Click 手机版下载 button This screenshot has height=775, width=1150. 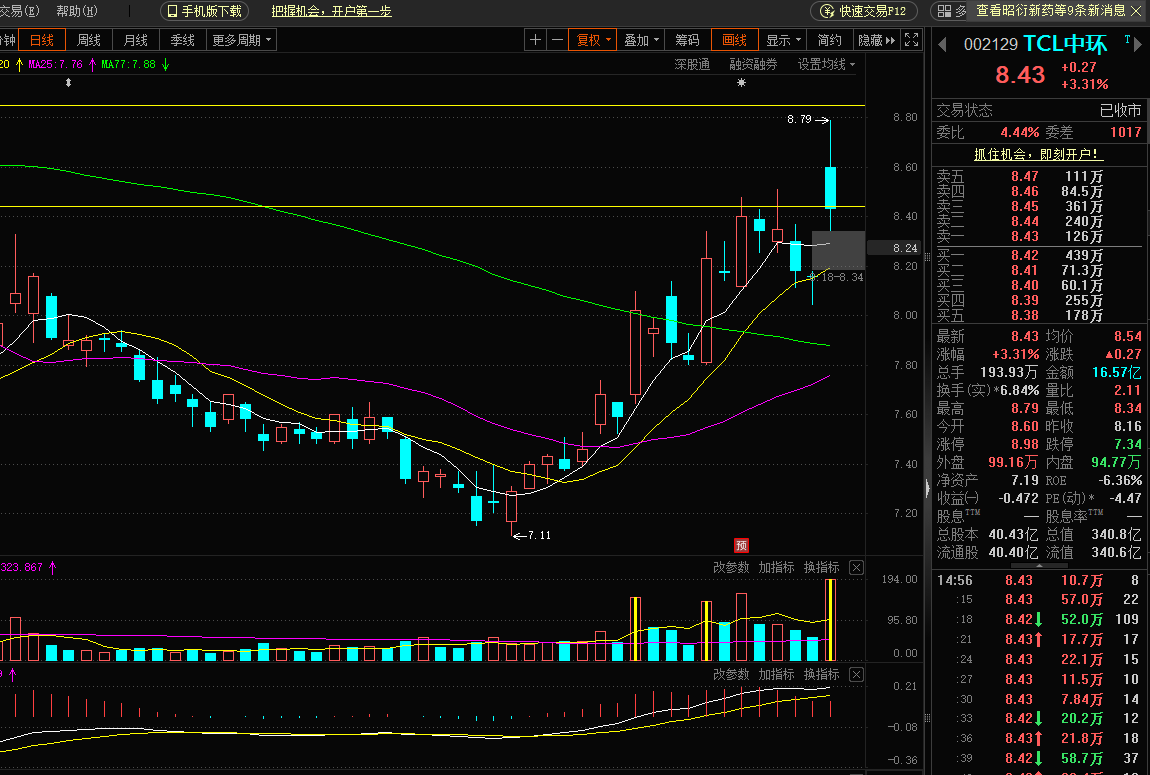point(205,11)
